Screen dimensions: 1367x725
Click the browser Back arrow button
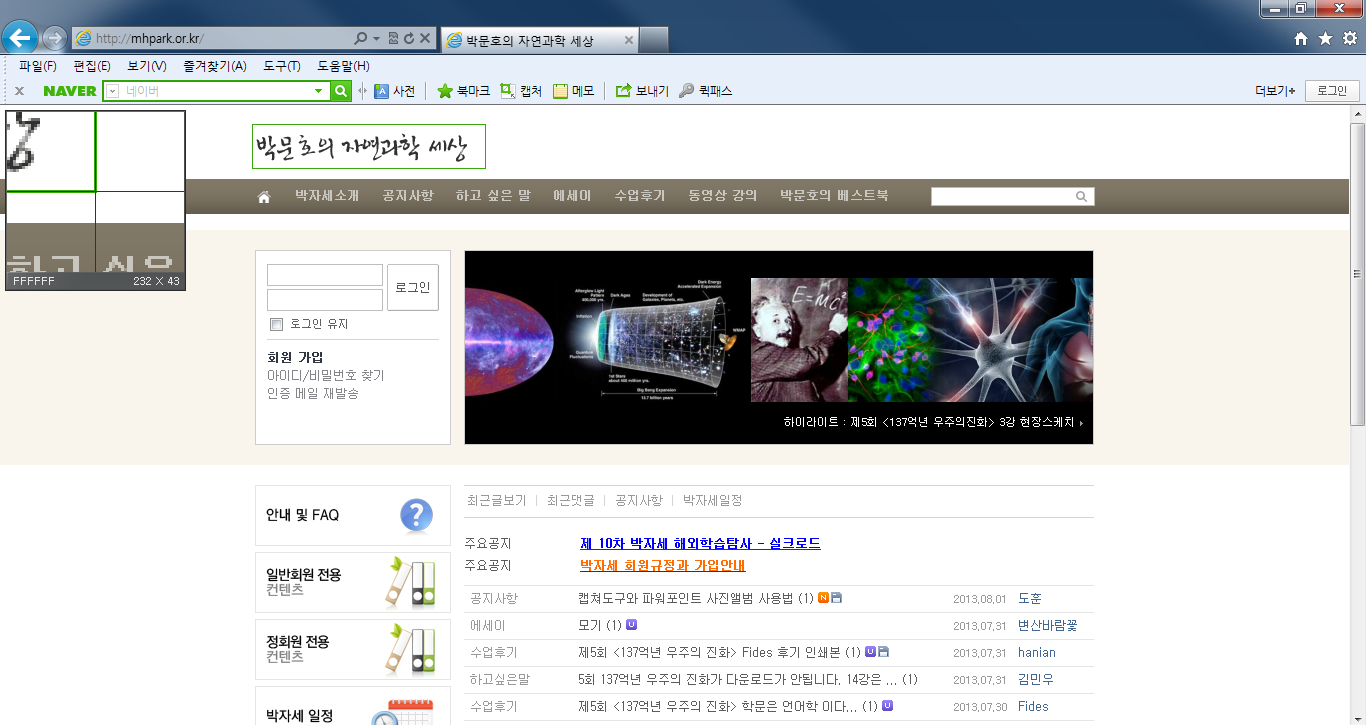[19, 39]
